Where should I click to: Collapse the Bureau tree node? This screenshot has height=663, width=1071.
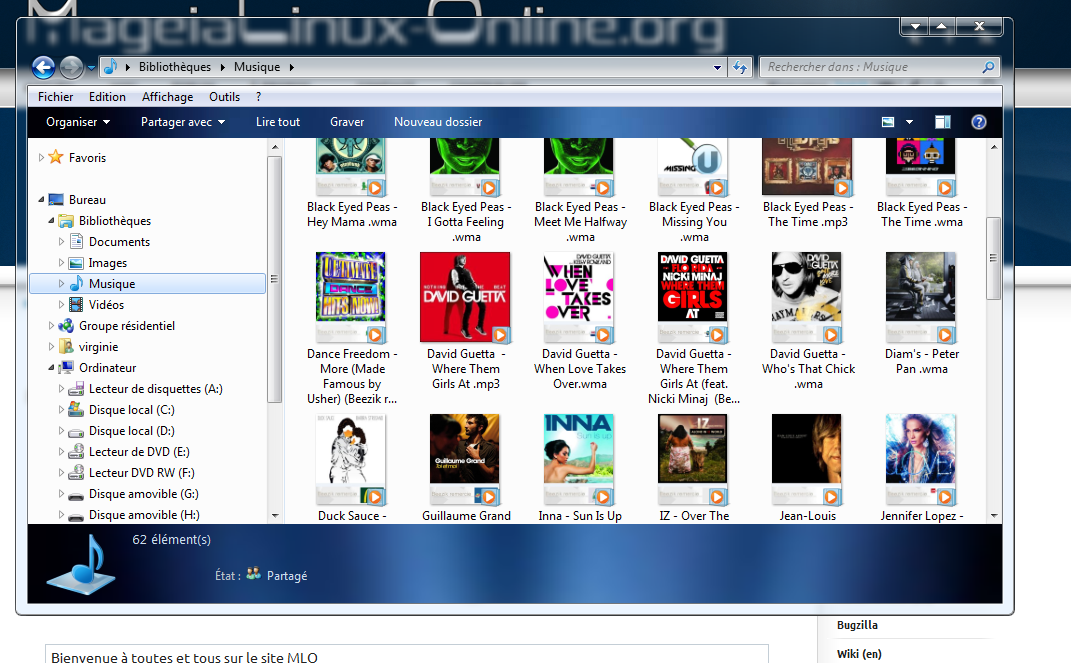tap(41, 200)
